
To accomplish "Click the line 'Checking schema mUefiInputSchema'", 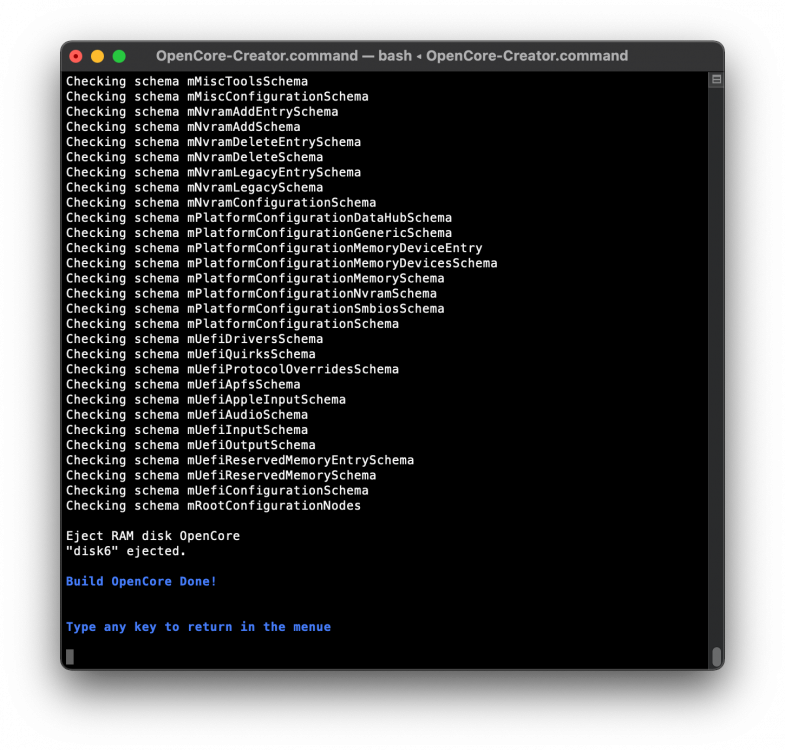I will [187, 430].
